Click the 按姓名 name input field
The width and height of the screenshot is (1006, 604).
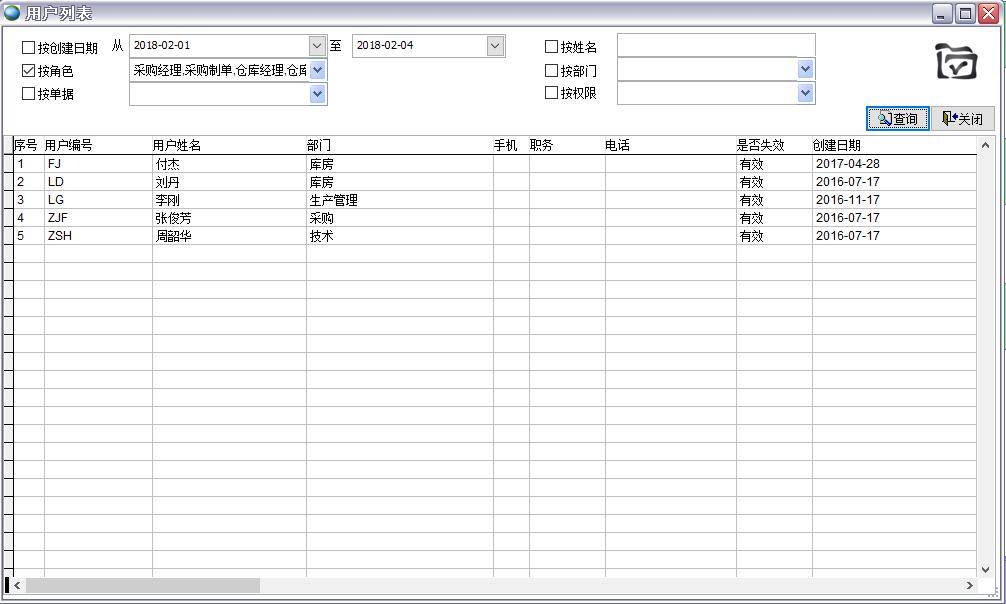pyautogui.click(x=715, y=46)
